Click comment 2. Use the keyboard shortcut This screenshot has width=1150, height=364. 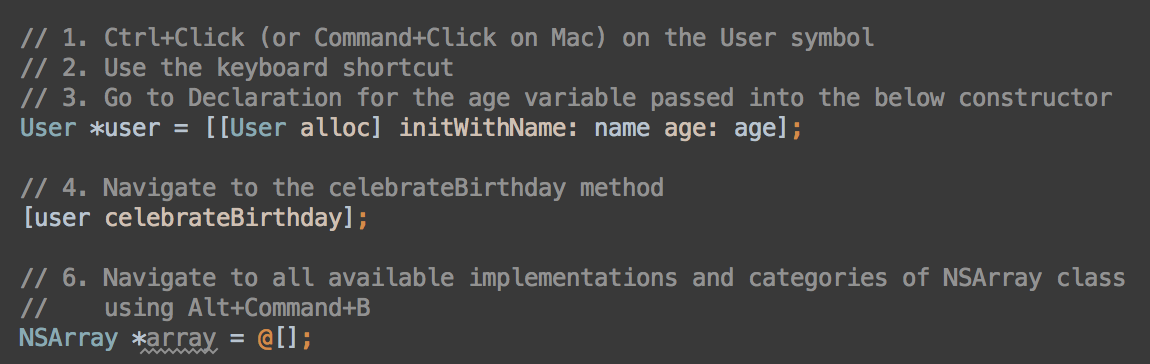(x=237, y=68)
